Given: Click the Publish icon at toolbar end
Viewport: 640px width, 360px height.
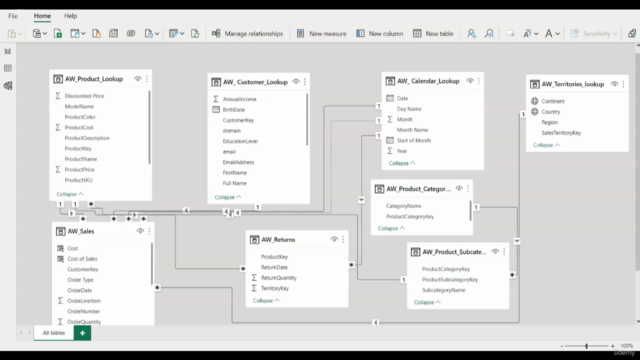Looking at the screenshot, I should 632,33.
